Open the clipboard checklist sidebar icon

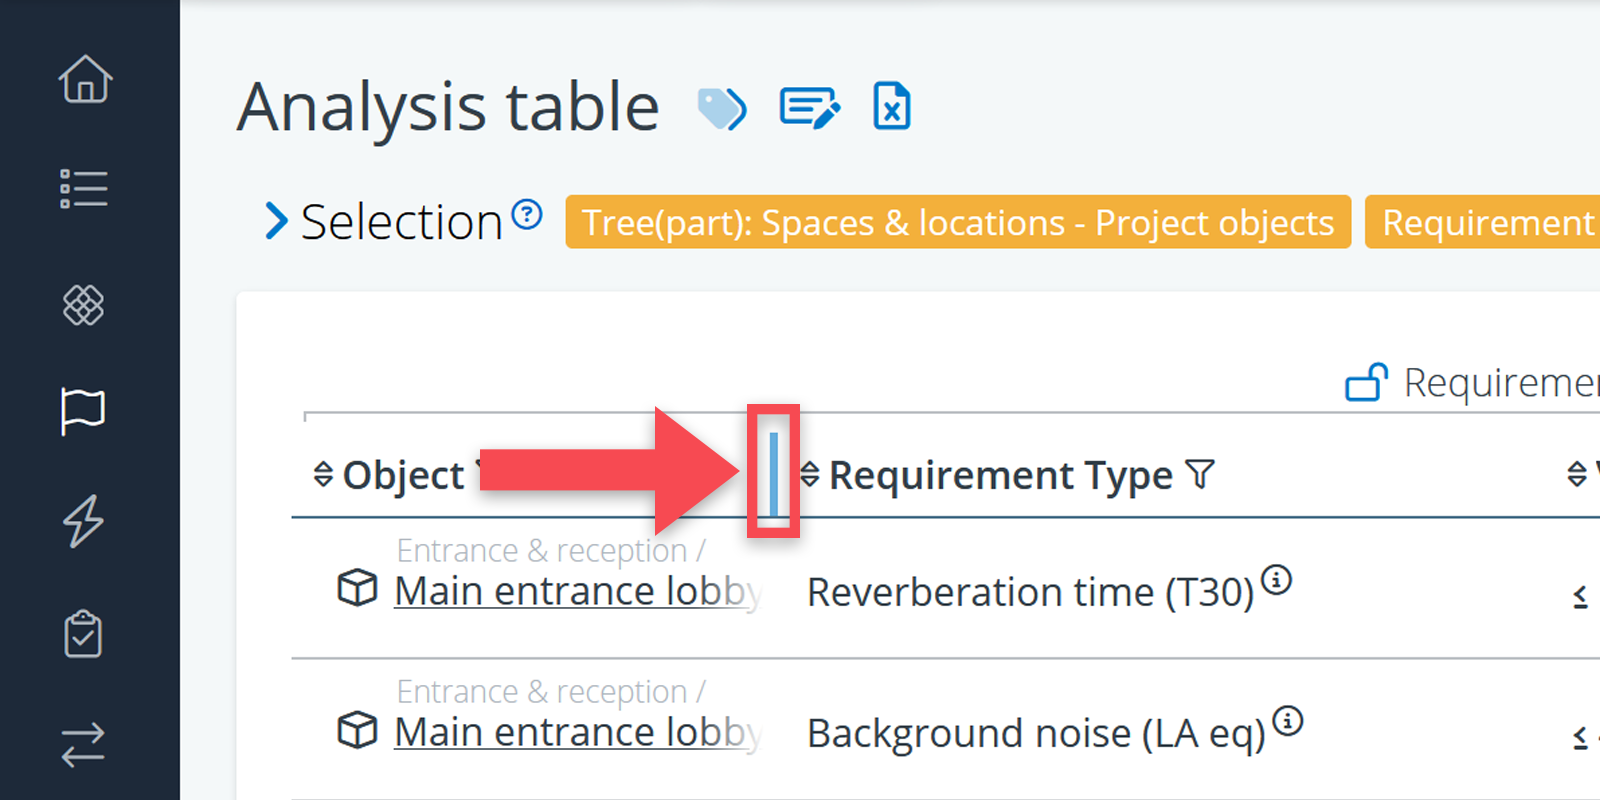[x=83, y=634]
